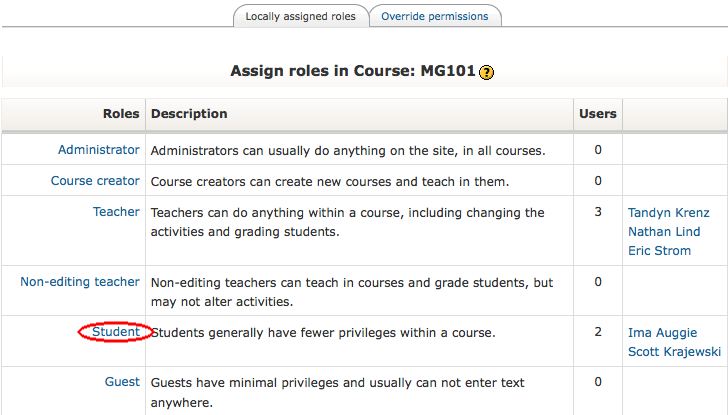Select the Teacher role link
728x415 pixels.
click(116, 212)
